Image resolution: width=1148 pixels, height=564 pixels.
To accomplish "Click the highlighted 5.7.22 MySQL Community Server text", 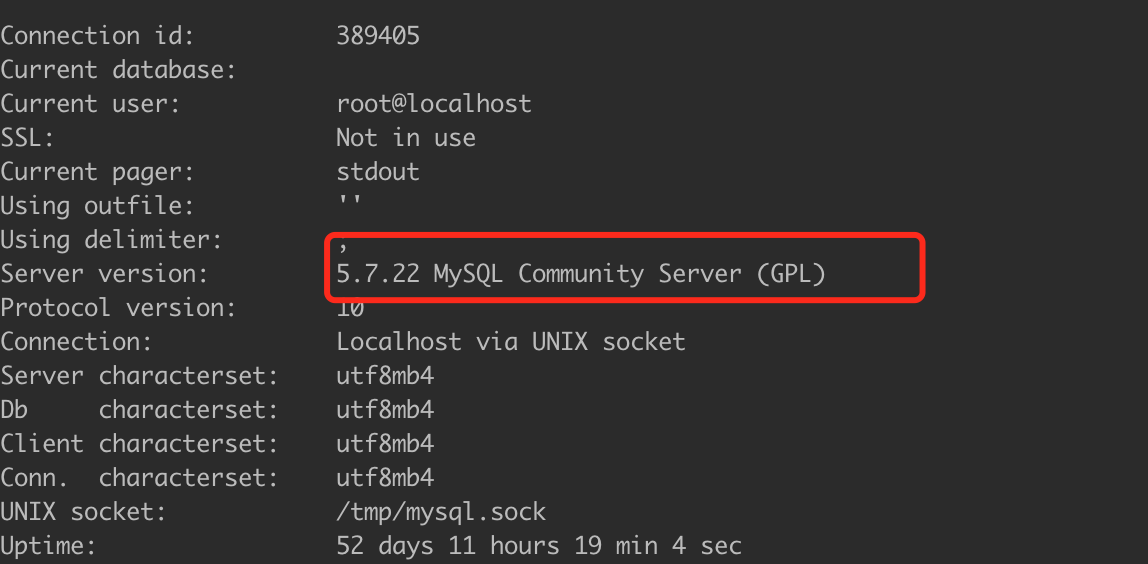I will [581, 274].
